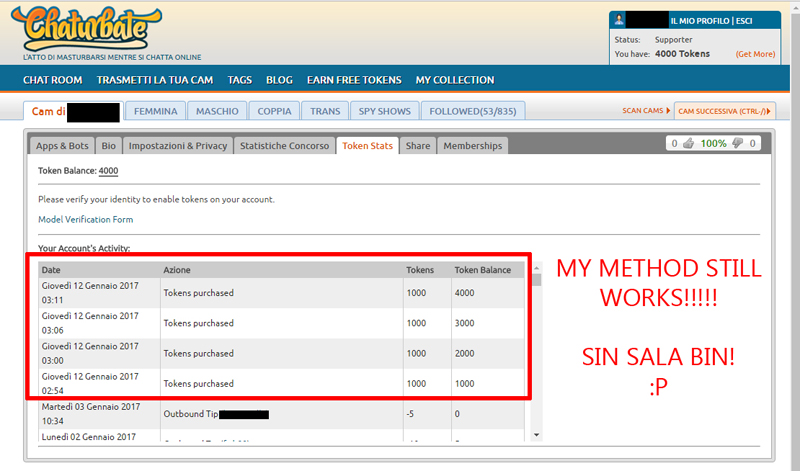This screenshot has width=800, height=471.
Task: Click the Scan Cams arrow icon
Action: click(x=668, y=111)
